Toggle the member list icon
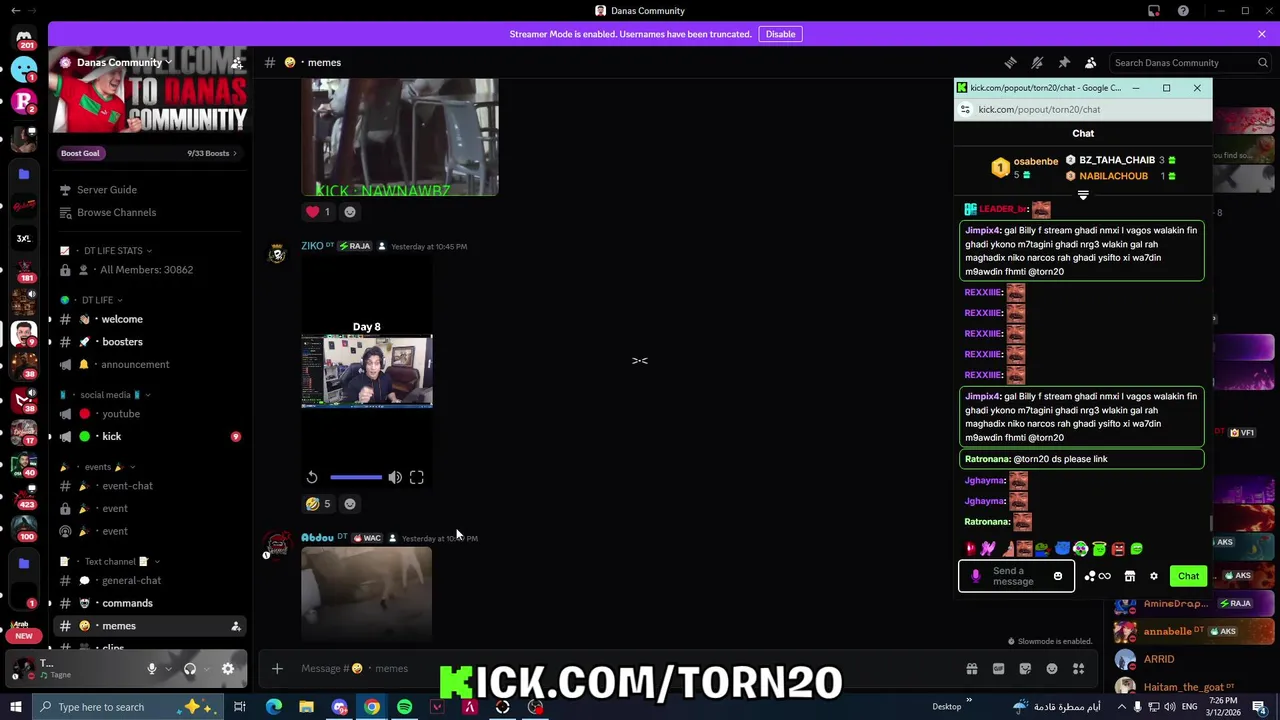 (1091, 62)
